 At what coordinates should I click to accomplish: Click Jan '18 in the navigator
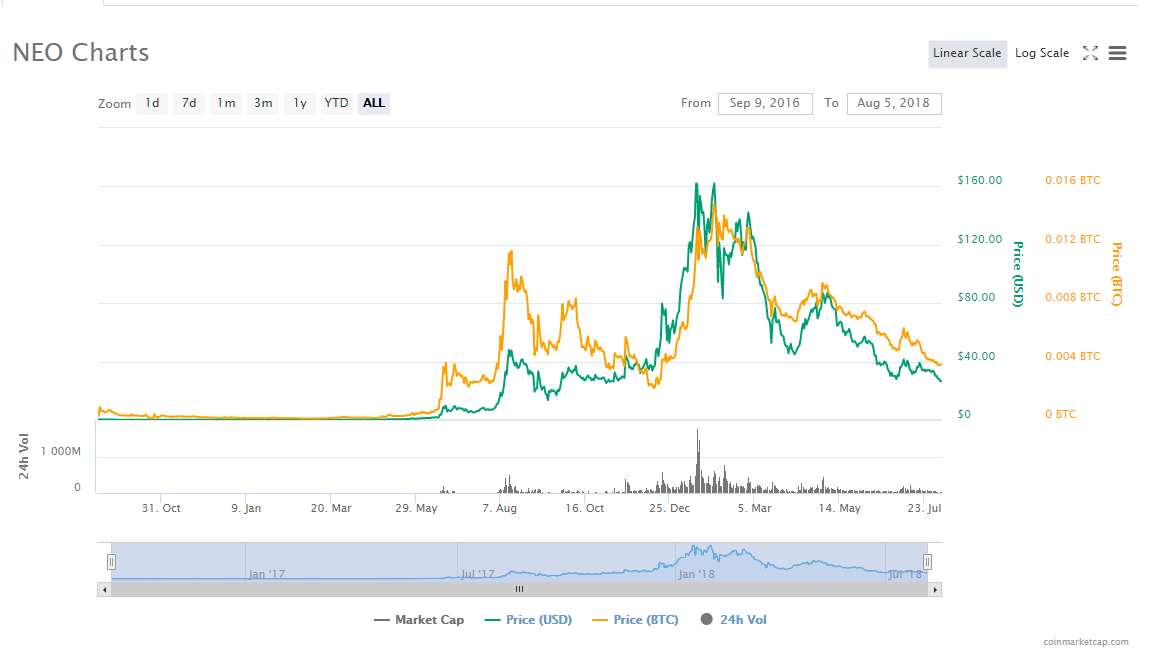tap(696, 575)
